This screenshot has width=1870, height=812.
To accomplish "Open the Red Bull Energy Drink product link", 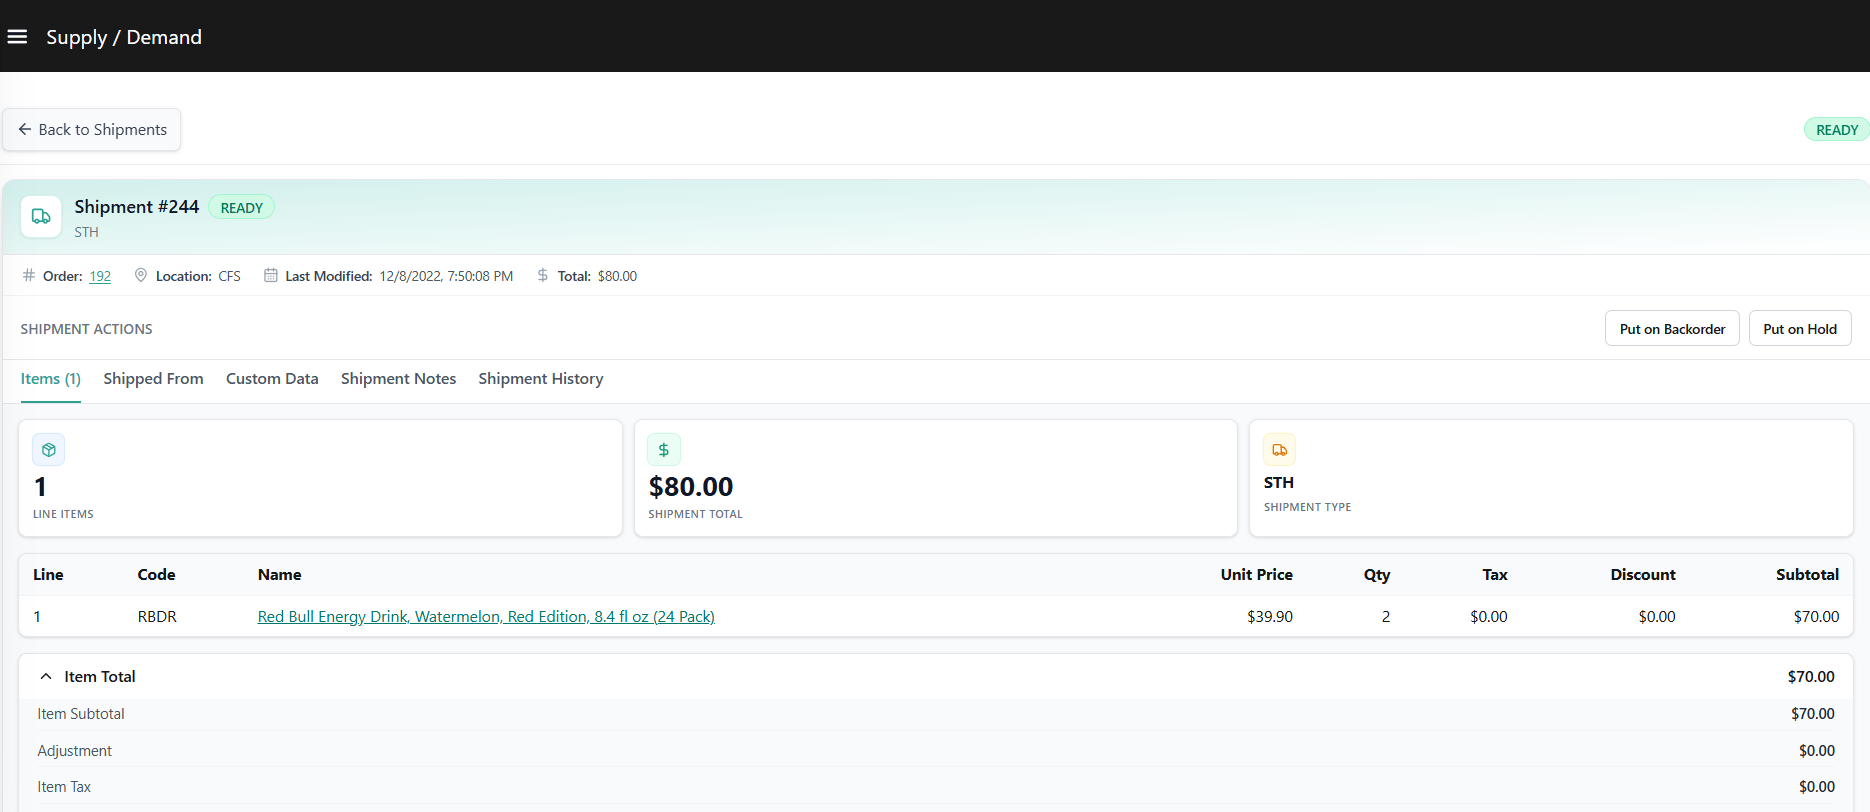I will tap(486, 617).
